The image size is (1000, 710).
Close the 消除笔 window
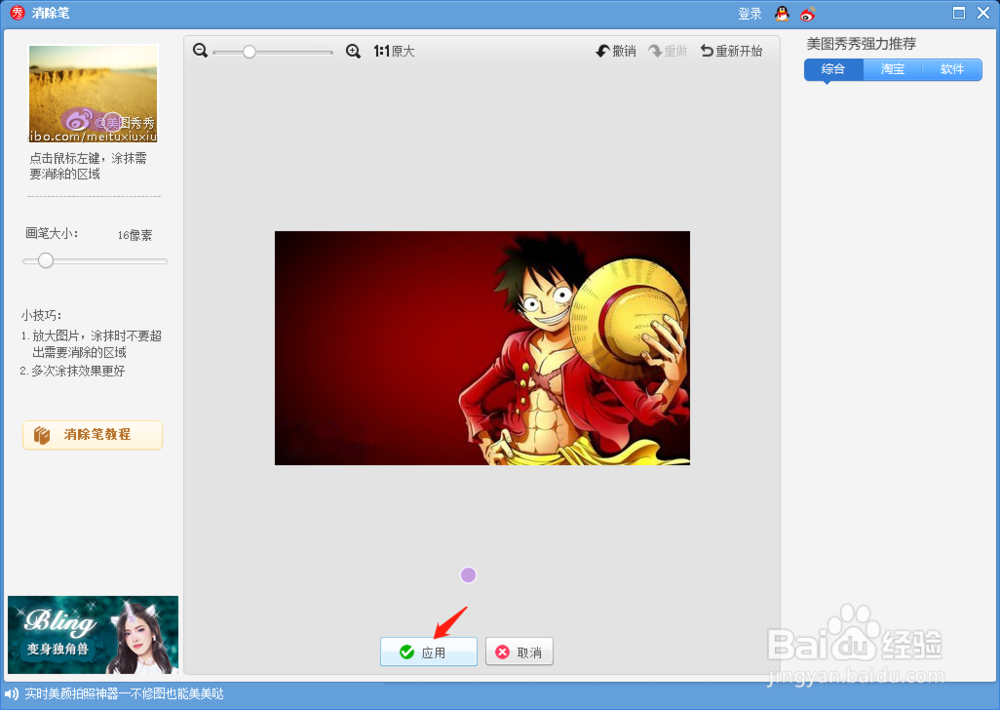tap(983, 13)
